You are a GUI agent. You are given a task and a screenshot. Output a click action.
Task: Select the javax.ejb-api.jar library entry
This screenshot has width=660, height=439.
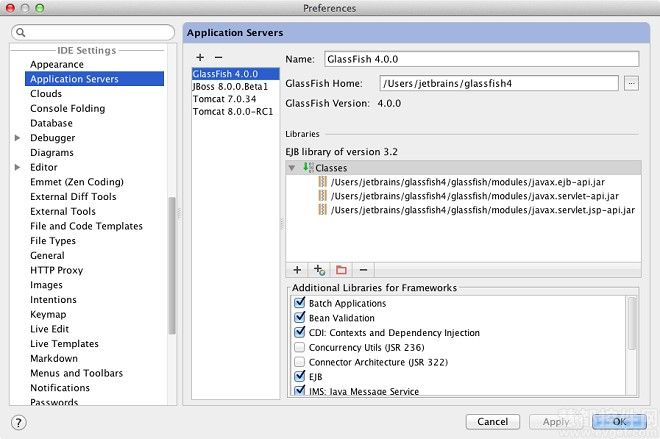point(468,182)
